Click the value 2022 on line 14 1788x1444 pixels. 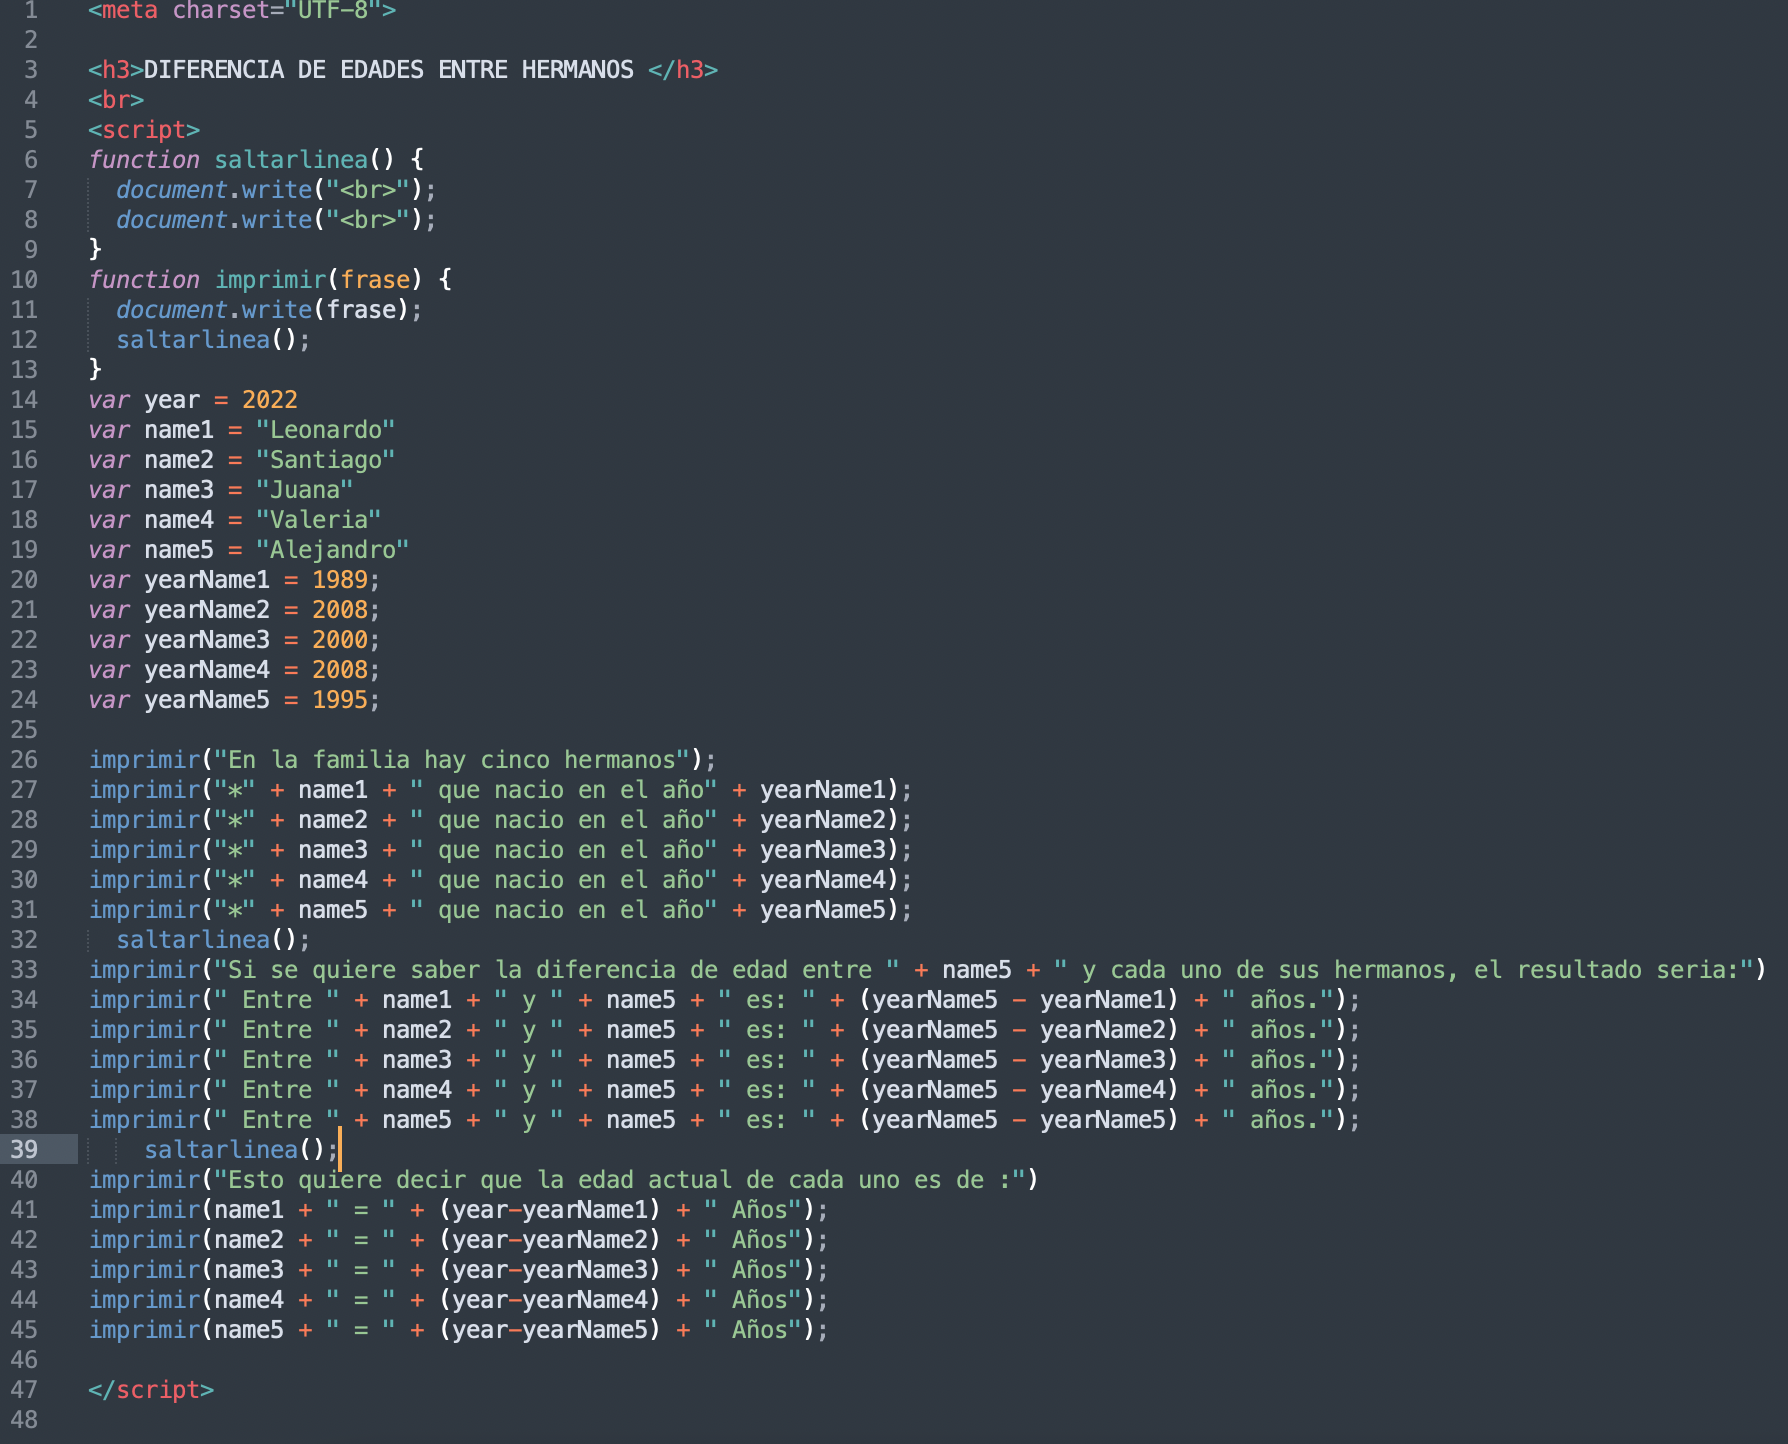coord(270,400)
